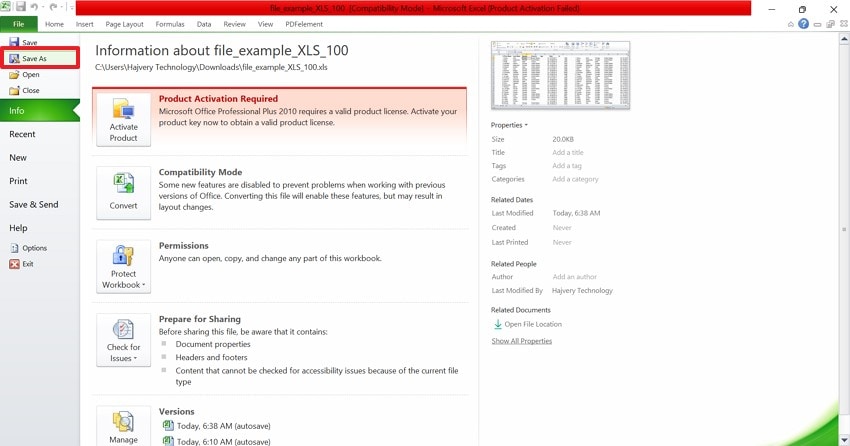Select the Info section
Viewport: 850px width, 446px height.
tap(40, 111)
